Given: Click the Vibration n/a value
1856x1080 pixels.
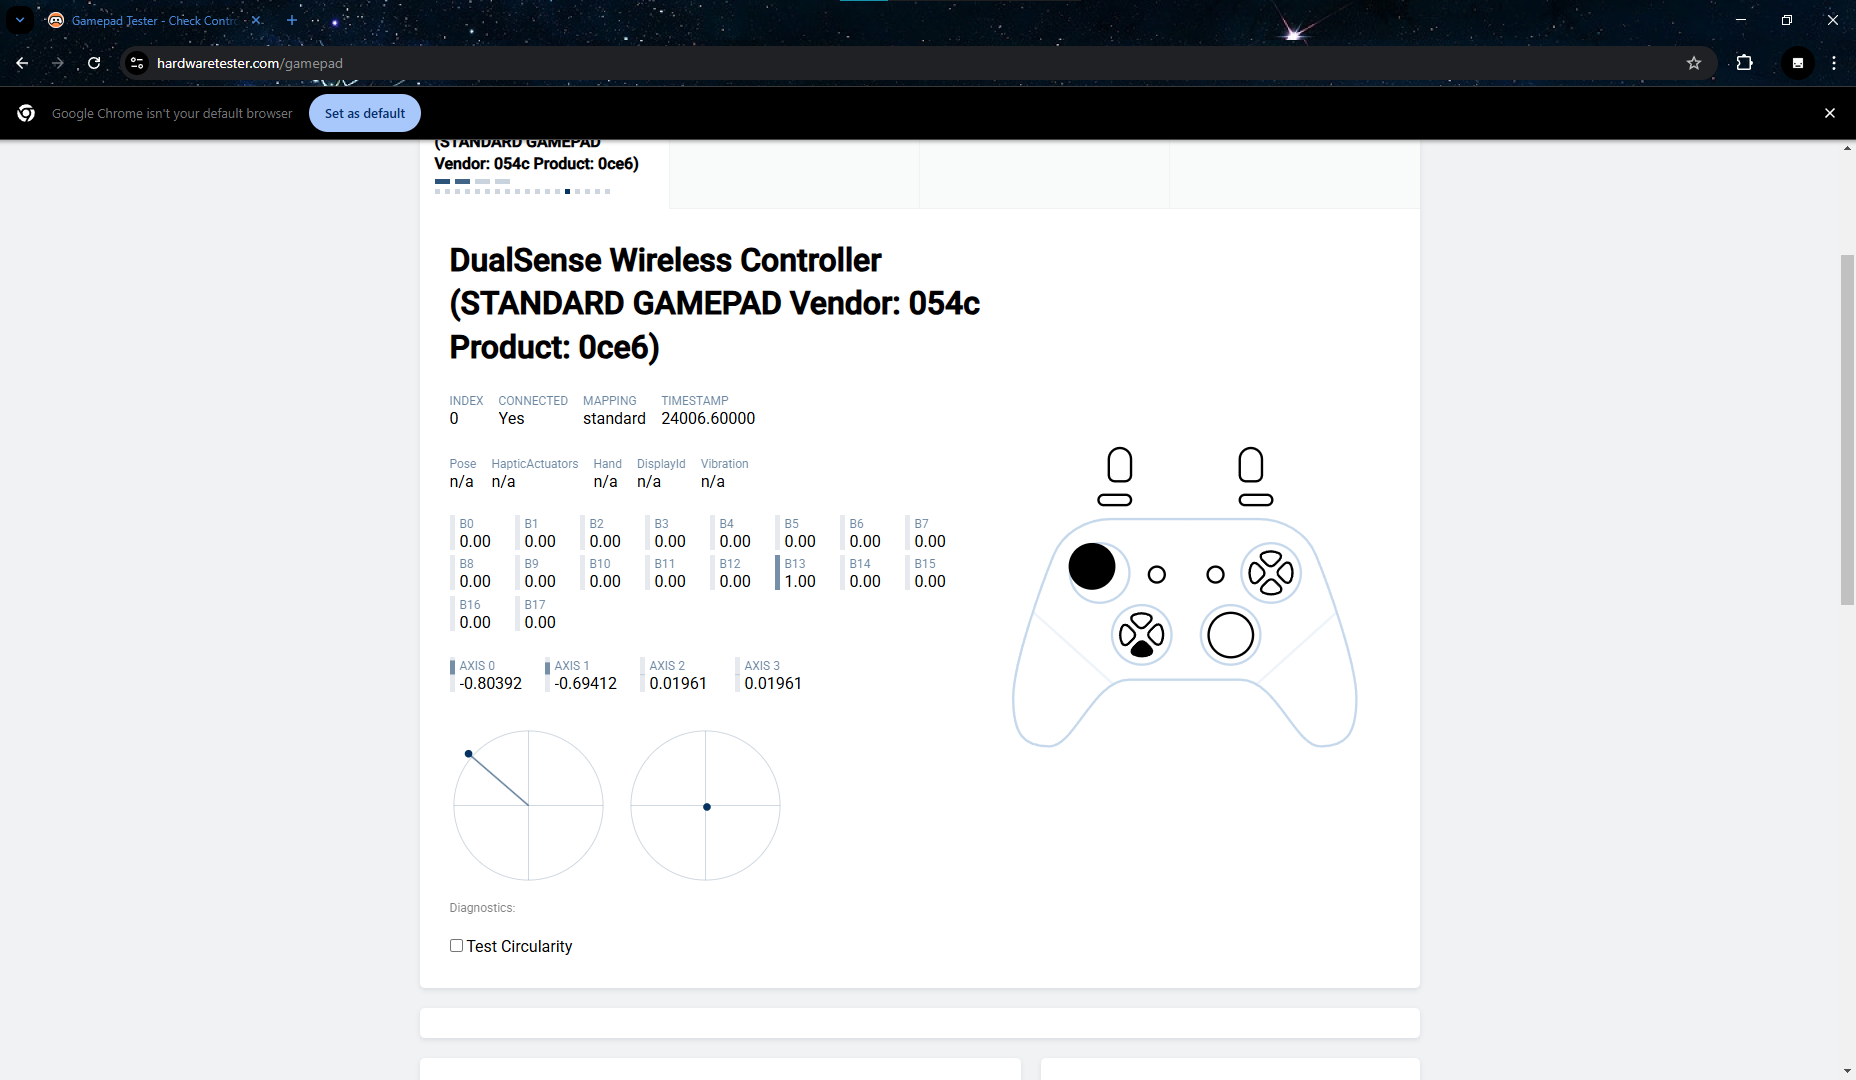Looking at the screenshot, I should click(713, 481).
